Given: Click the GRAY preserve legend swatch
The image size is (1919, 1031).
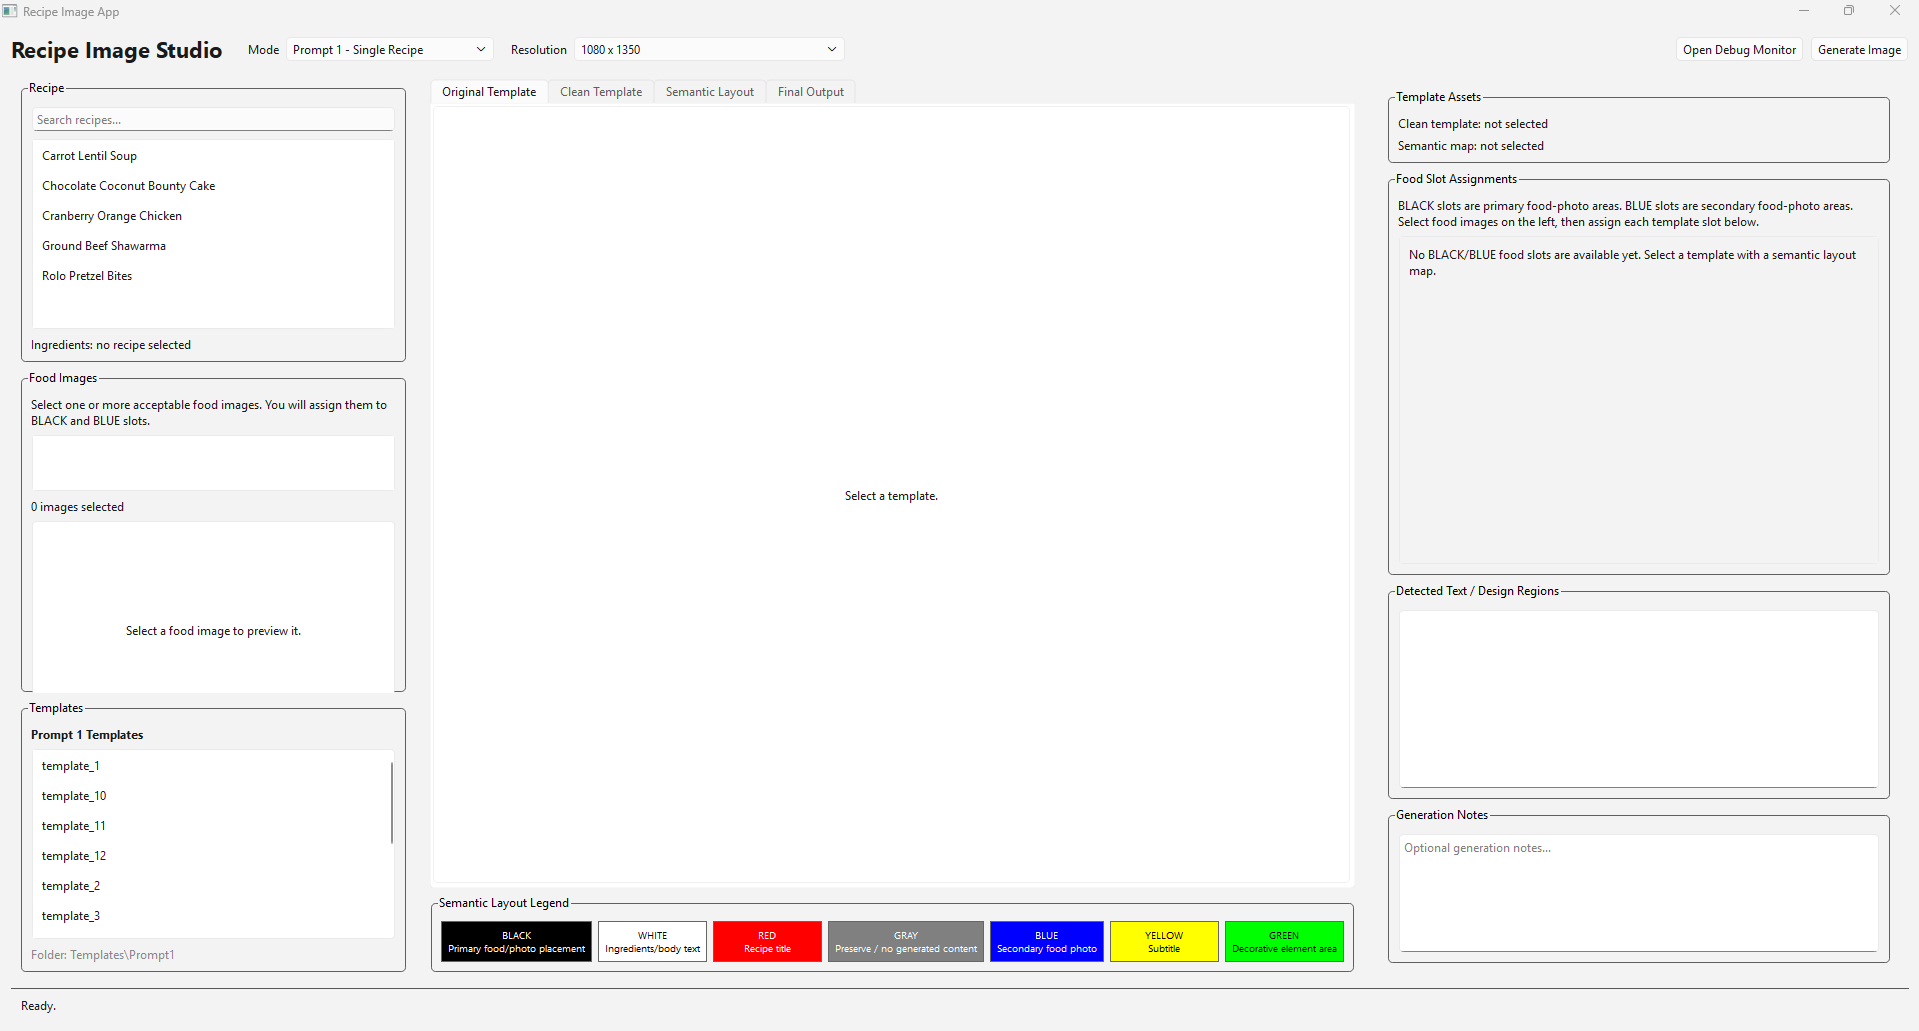Looking at the screenshot, I should pos(906,942).
